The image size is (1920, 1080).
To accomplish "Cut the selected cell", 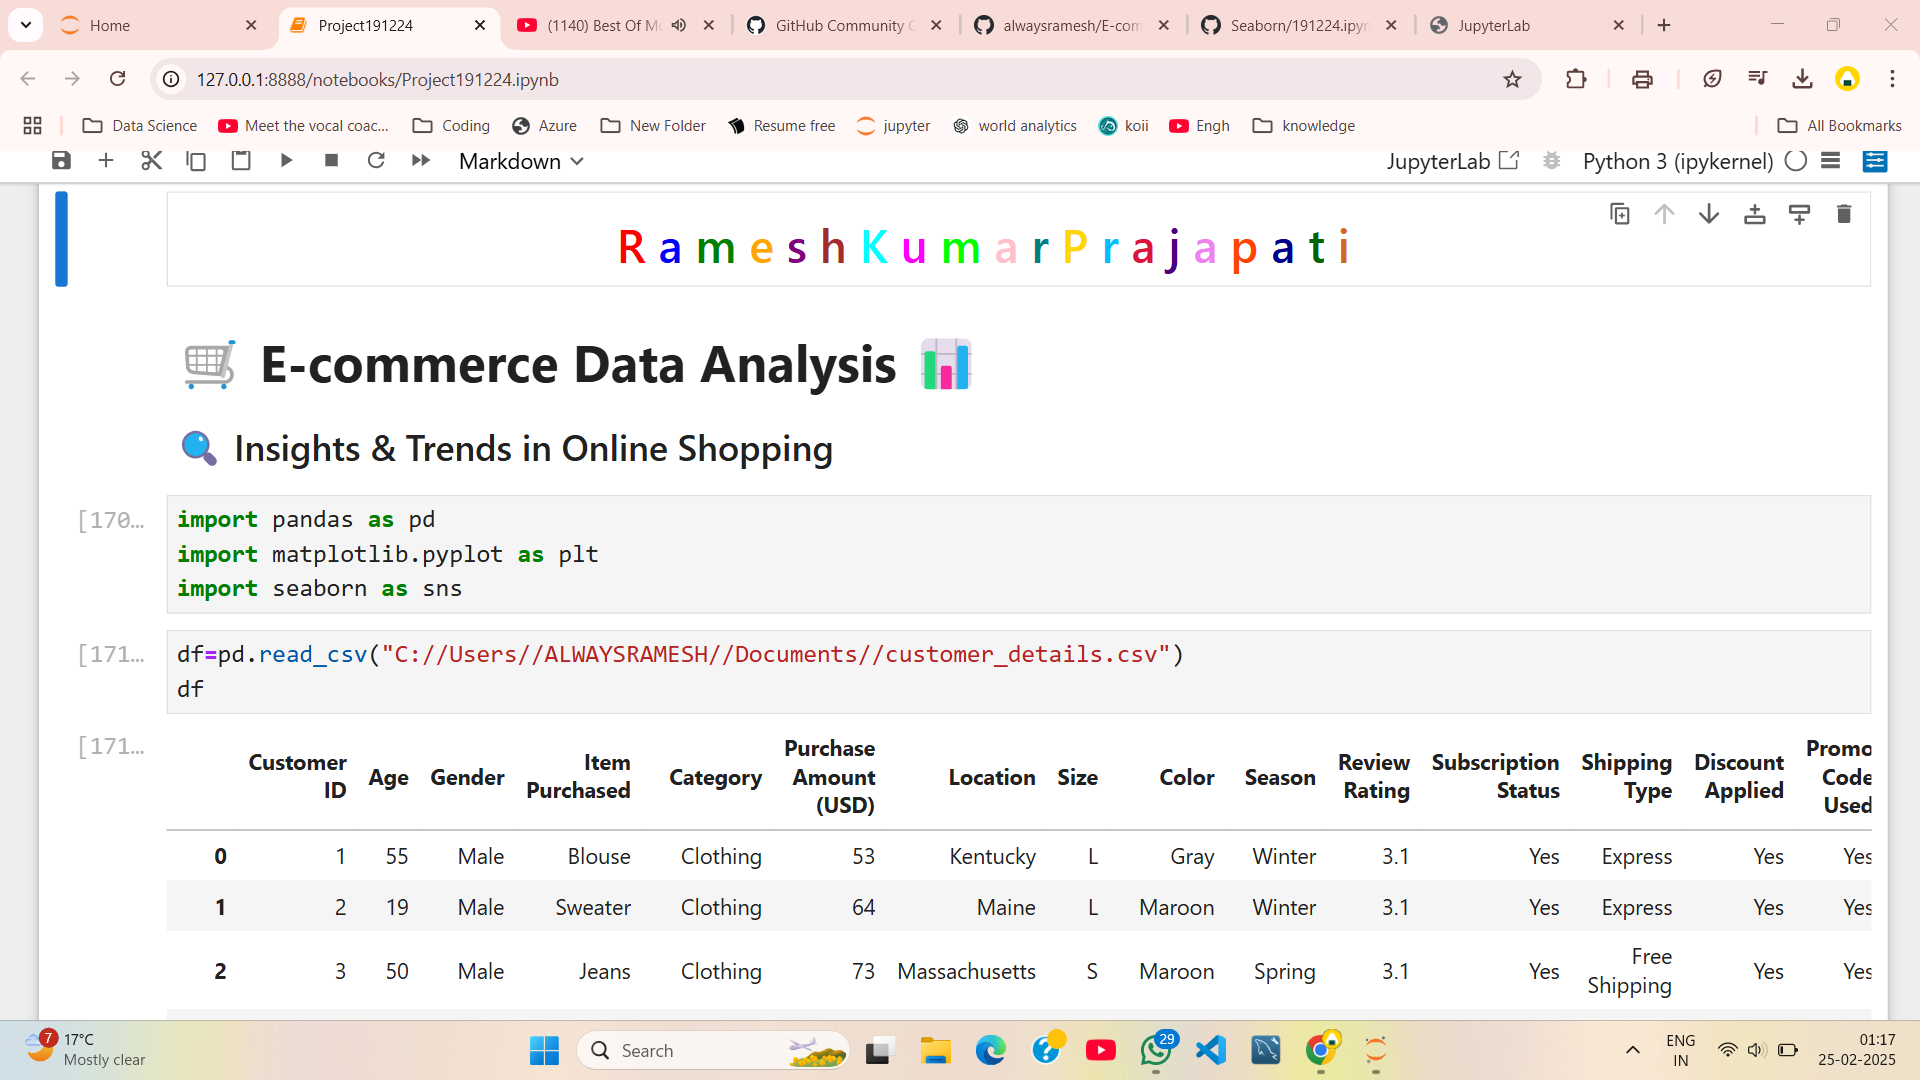I will pyautogui.click(x=151, y=160).
